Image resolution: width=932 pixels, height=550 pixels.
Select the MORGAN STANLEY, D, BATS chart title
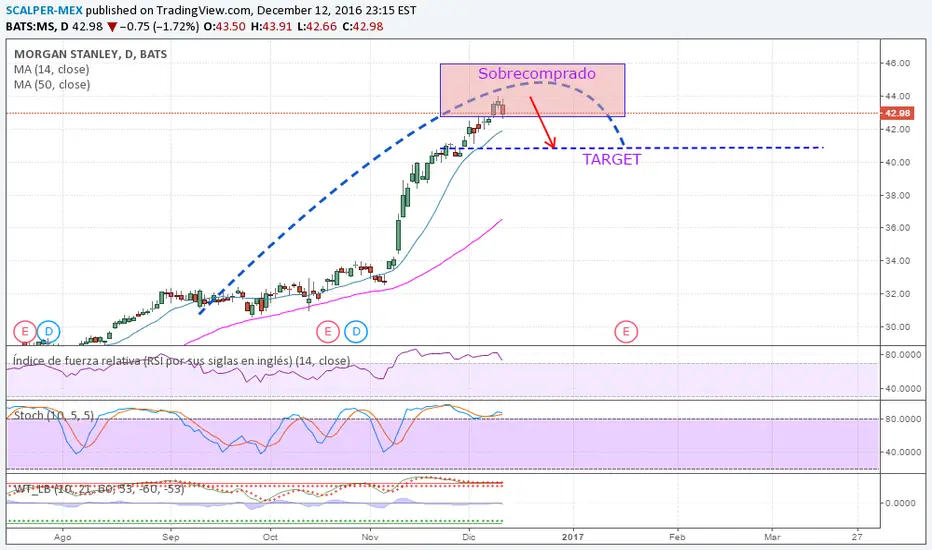(x=90, y=54)
